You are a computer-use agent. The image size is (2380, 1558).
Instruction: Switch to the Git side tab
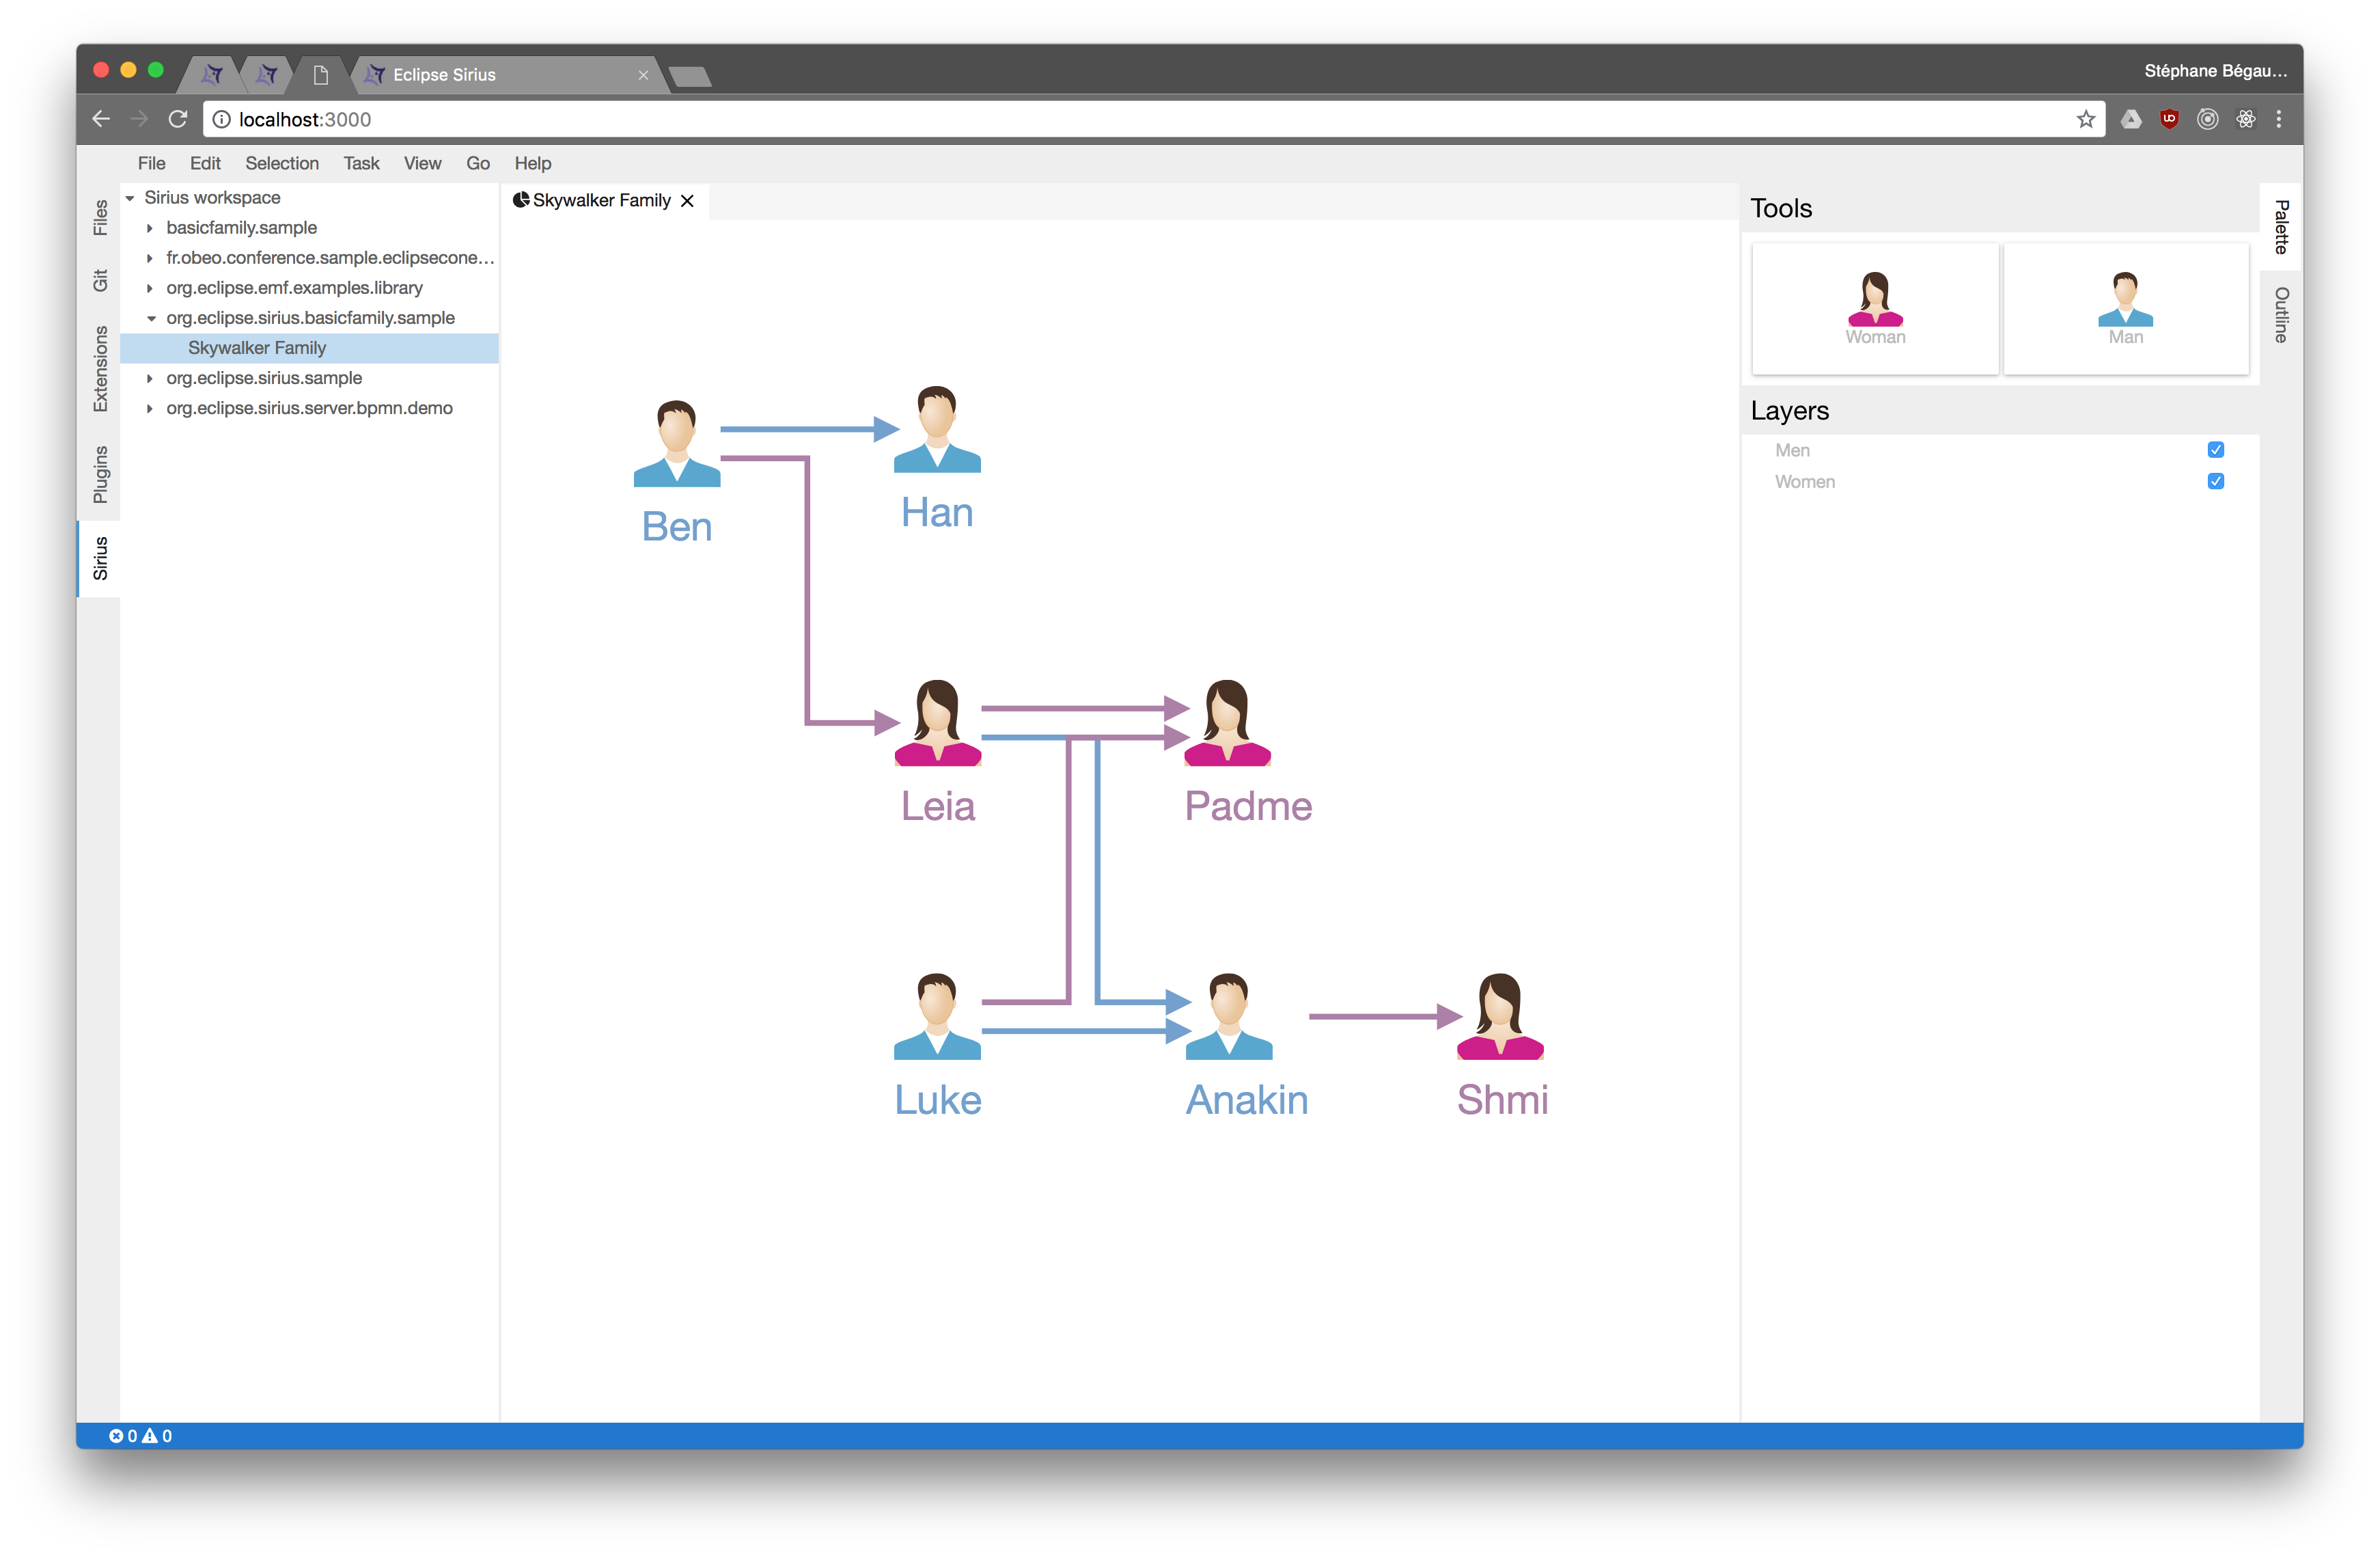click(x=100, y=280)
